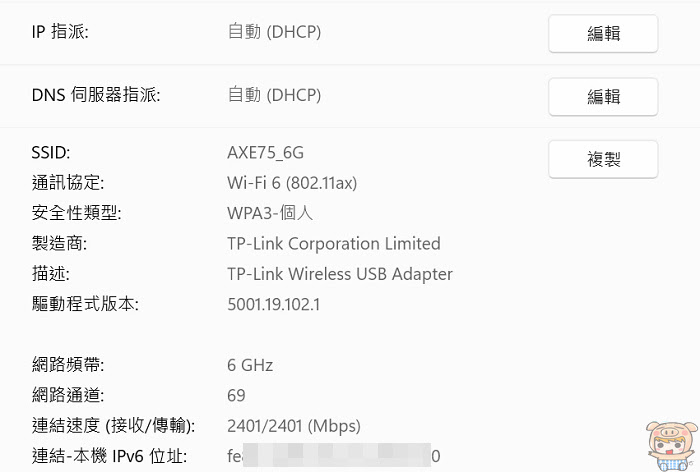Select the 6 GHz network band value
This screenshot has height=472, width=700.
tap(250, 365)
